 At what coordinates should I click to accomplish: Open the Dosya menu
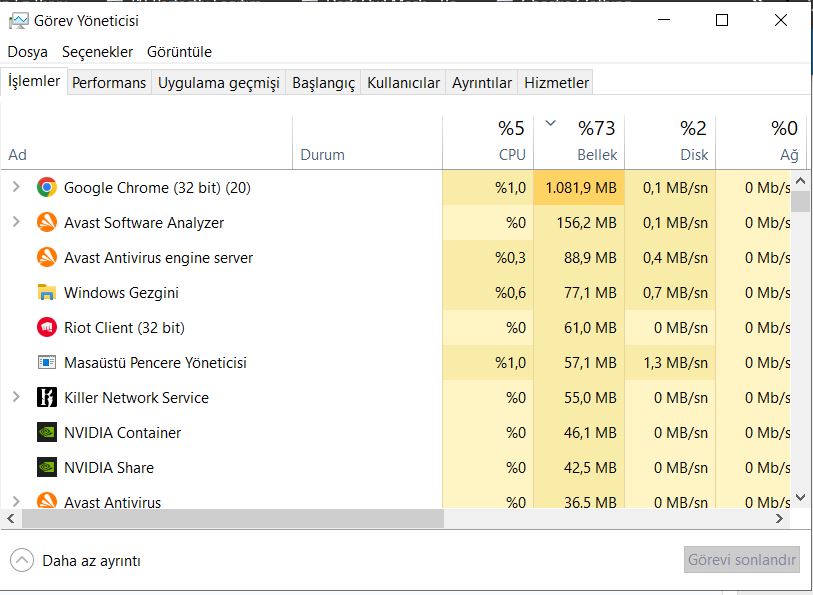(27, 51)
